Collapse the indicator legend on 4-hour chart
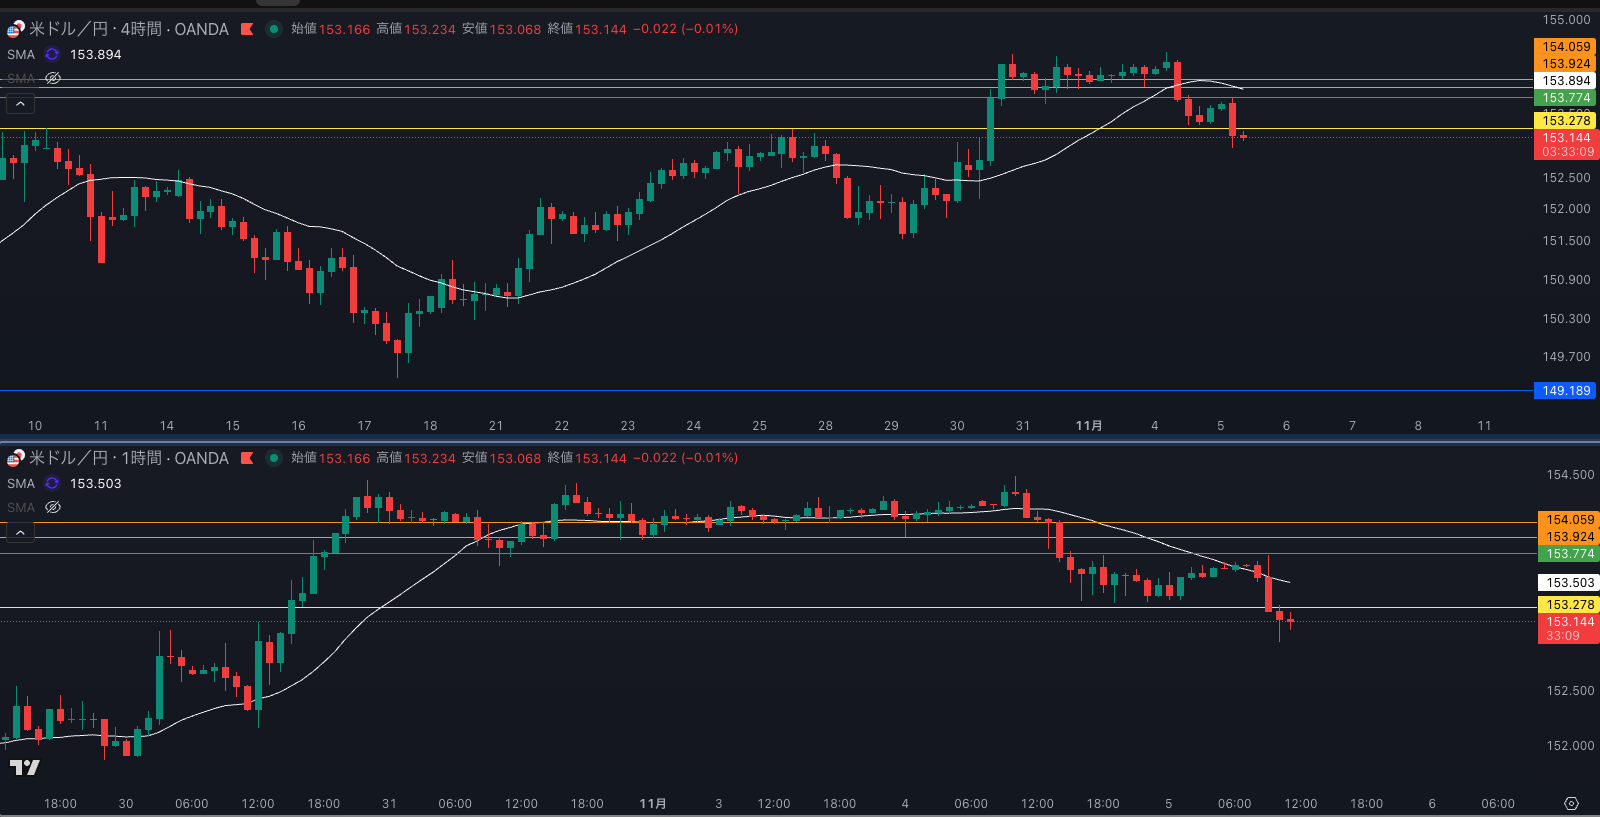This screenshot has width=1600, height=817. (20, 103)
